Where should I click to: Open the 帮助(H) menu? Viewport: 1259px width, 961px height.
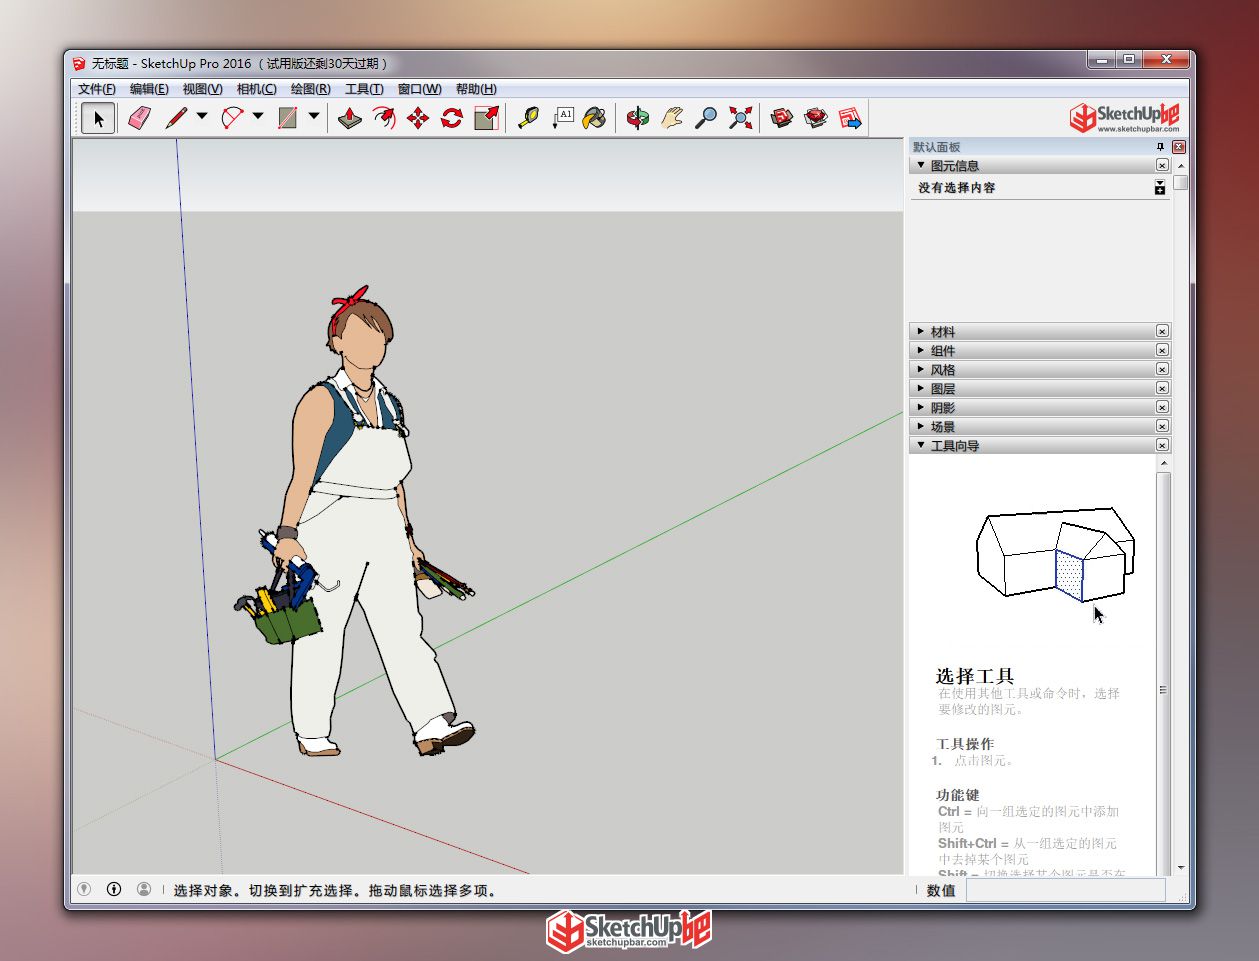[x=476, y=89]
